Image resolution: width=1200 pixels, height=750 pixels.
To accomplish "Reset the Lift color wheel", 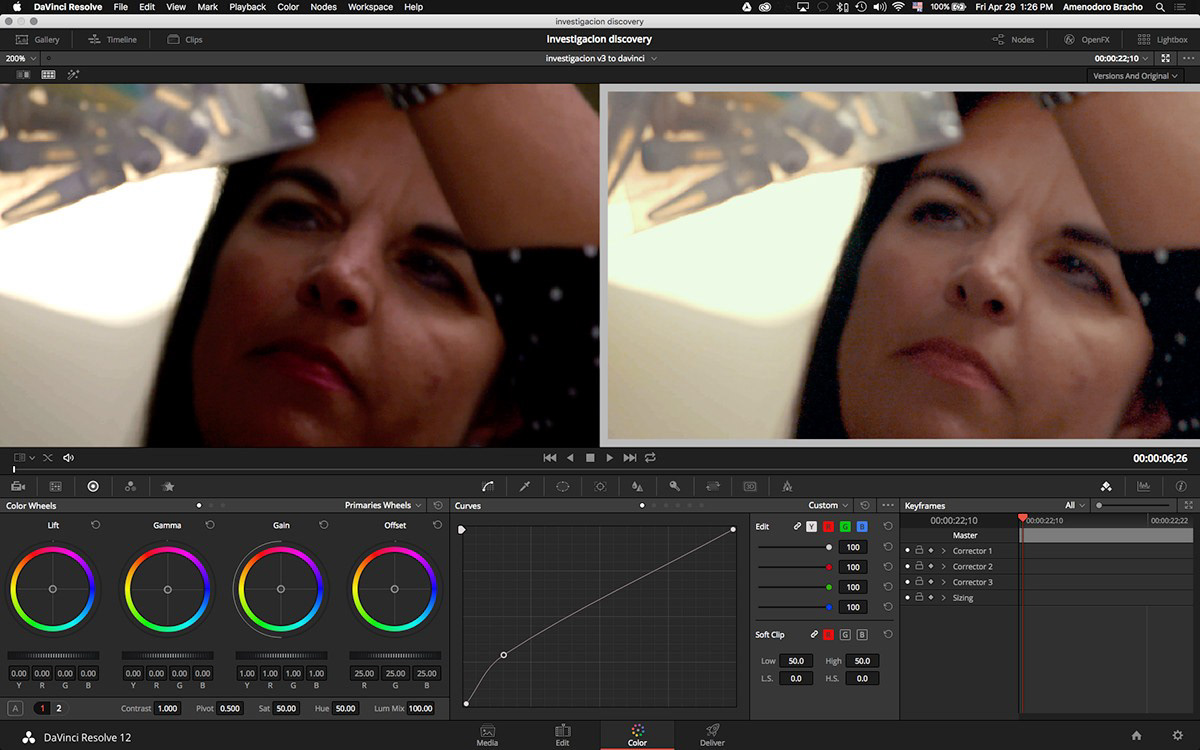I will 96,524.
